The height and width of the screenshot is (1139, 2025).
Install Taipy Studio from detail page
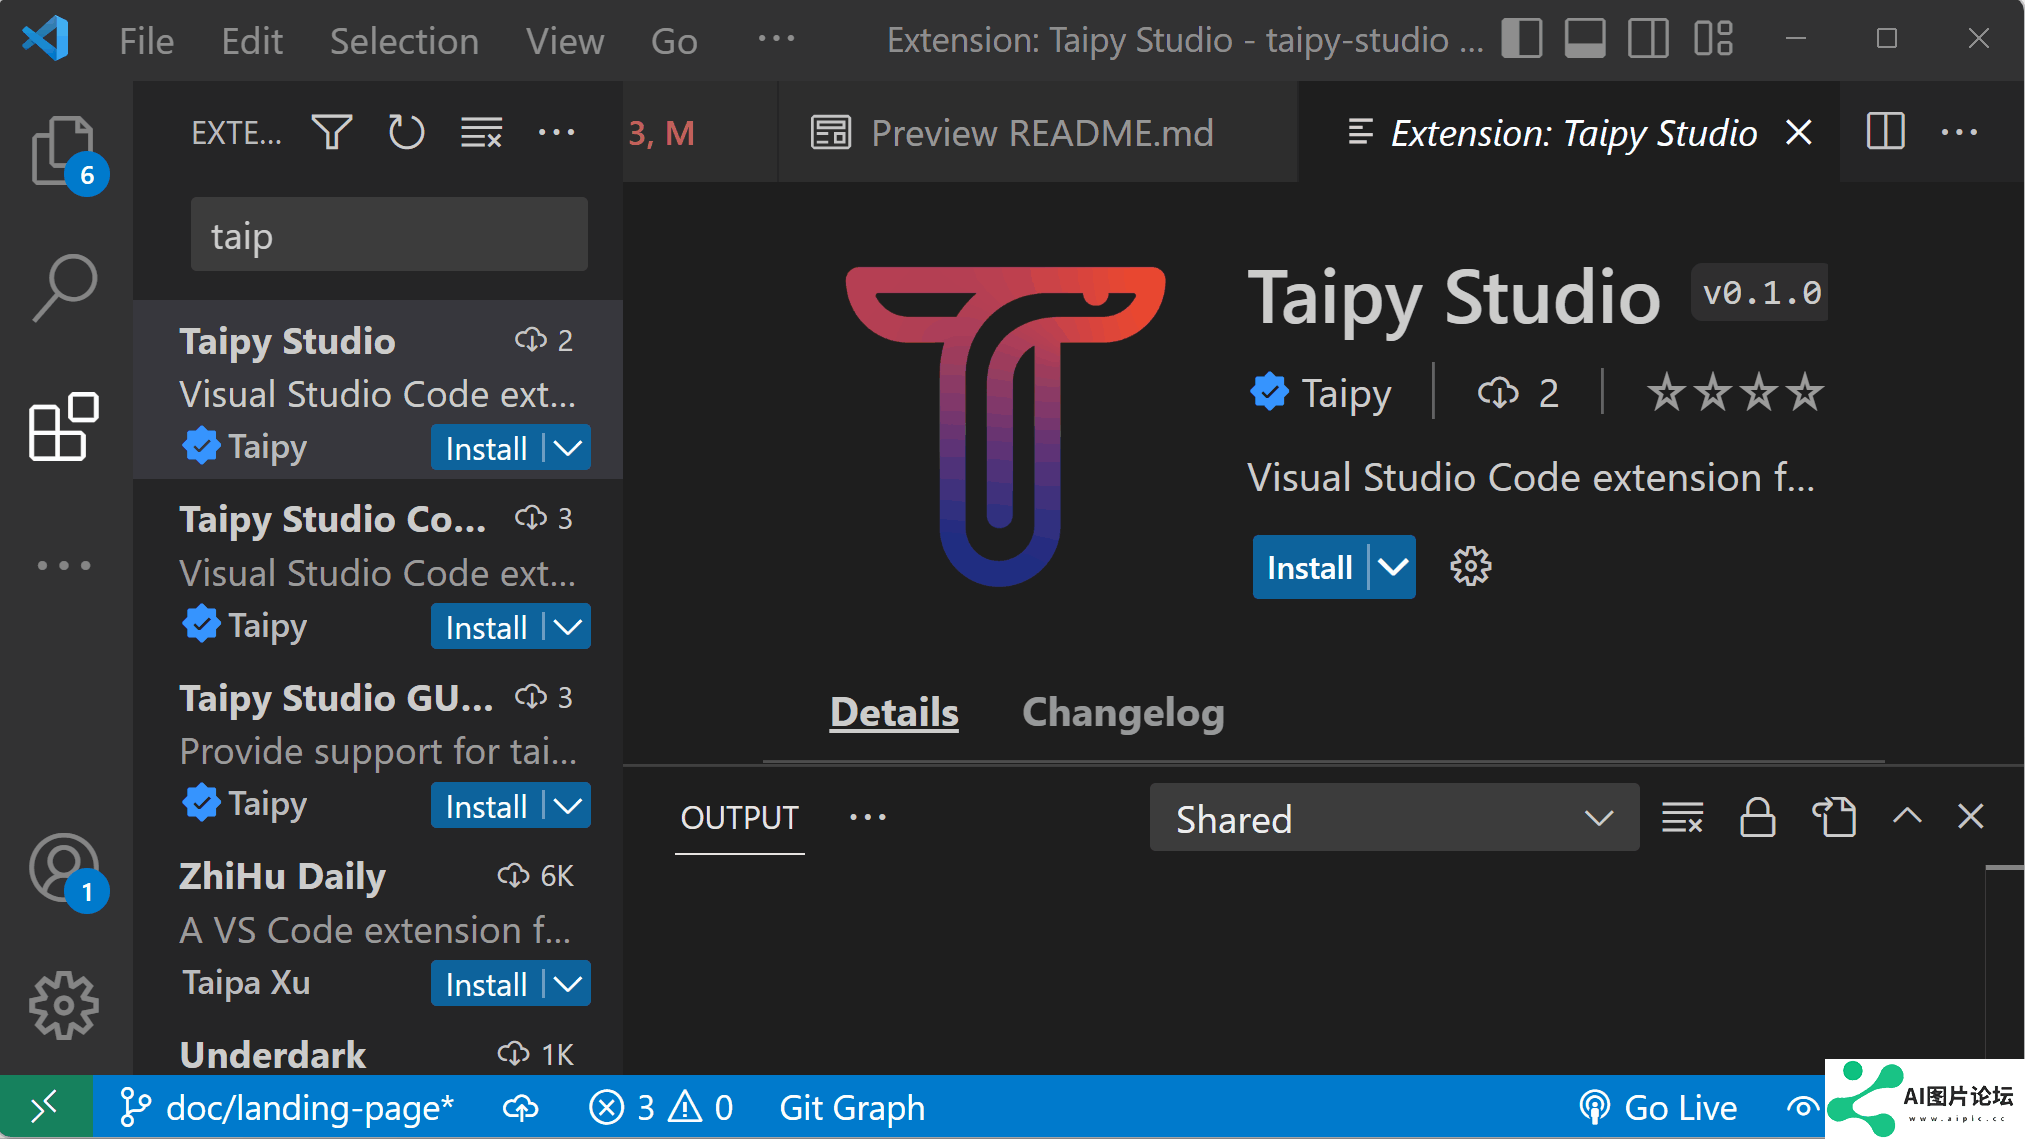[x=1309, y=567]
